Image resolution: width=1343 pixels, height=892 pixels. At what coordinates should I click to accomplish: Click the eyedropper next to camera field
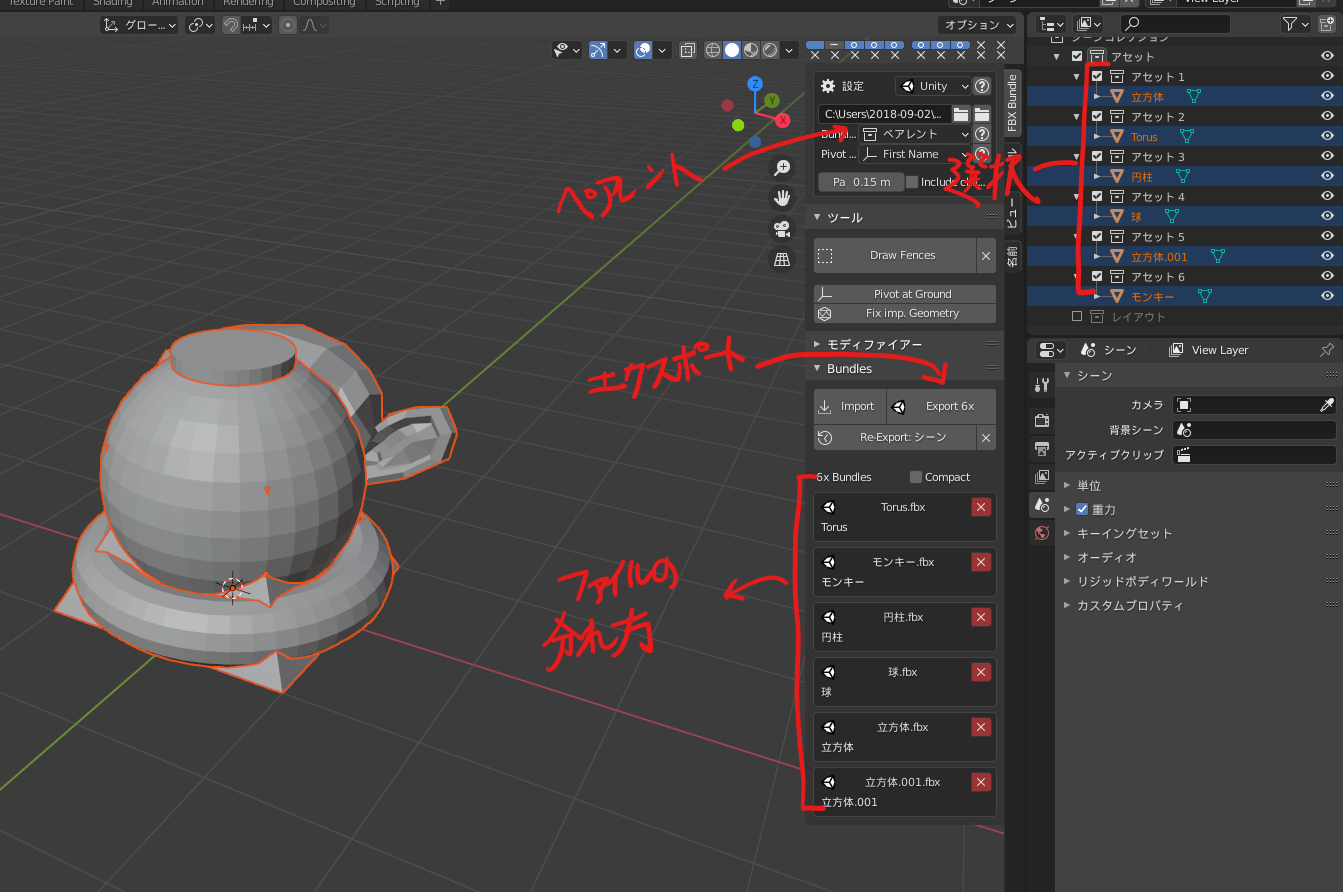(1327, 405)
